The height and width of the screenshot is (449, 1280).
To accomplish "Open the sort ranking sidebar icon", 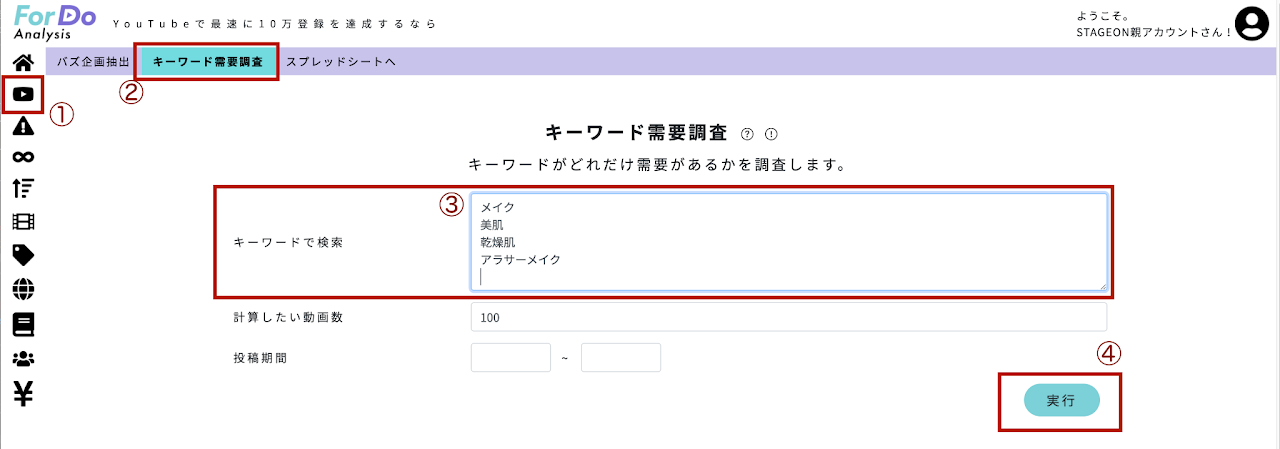I will [x=23, y=188].
